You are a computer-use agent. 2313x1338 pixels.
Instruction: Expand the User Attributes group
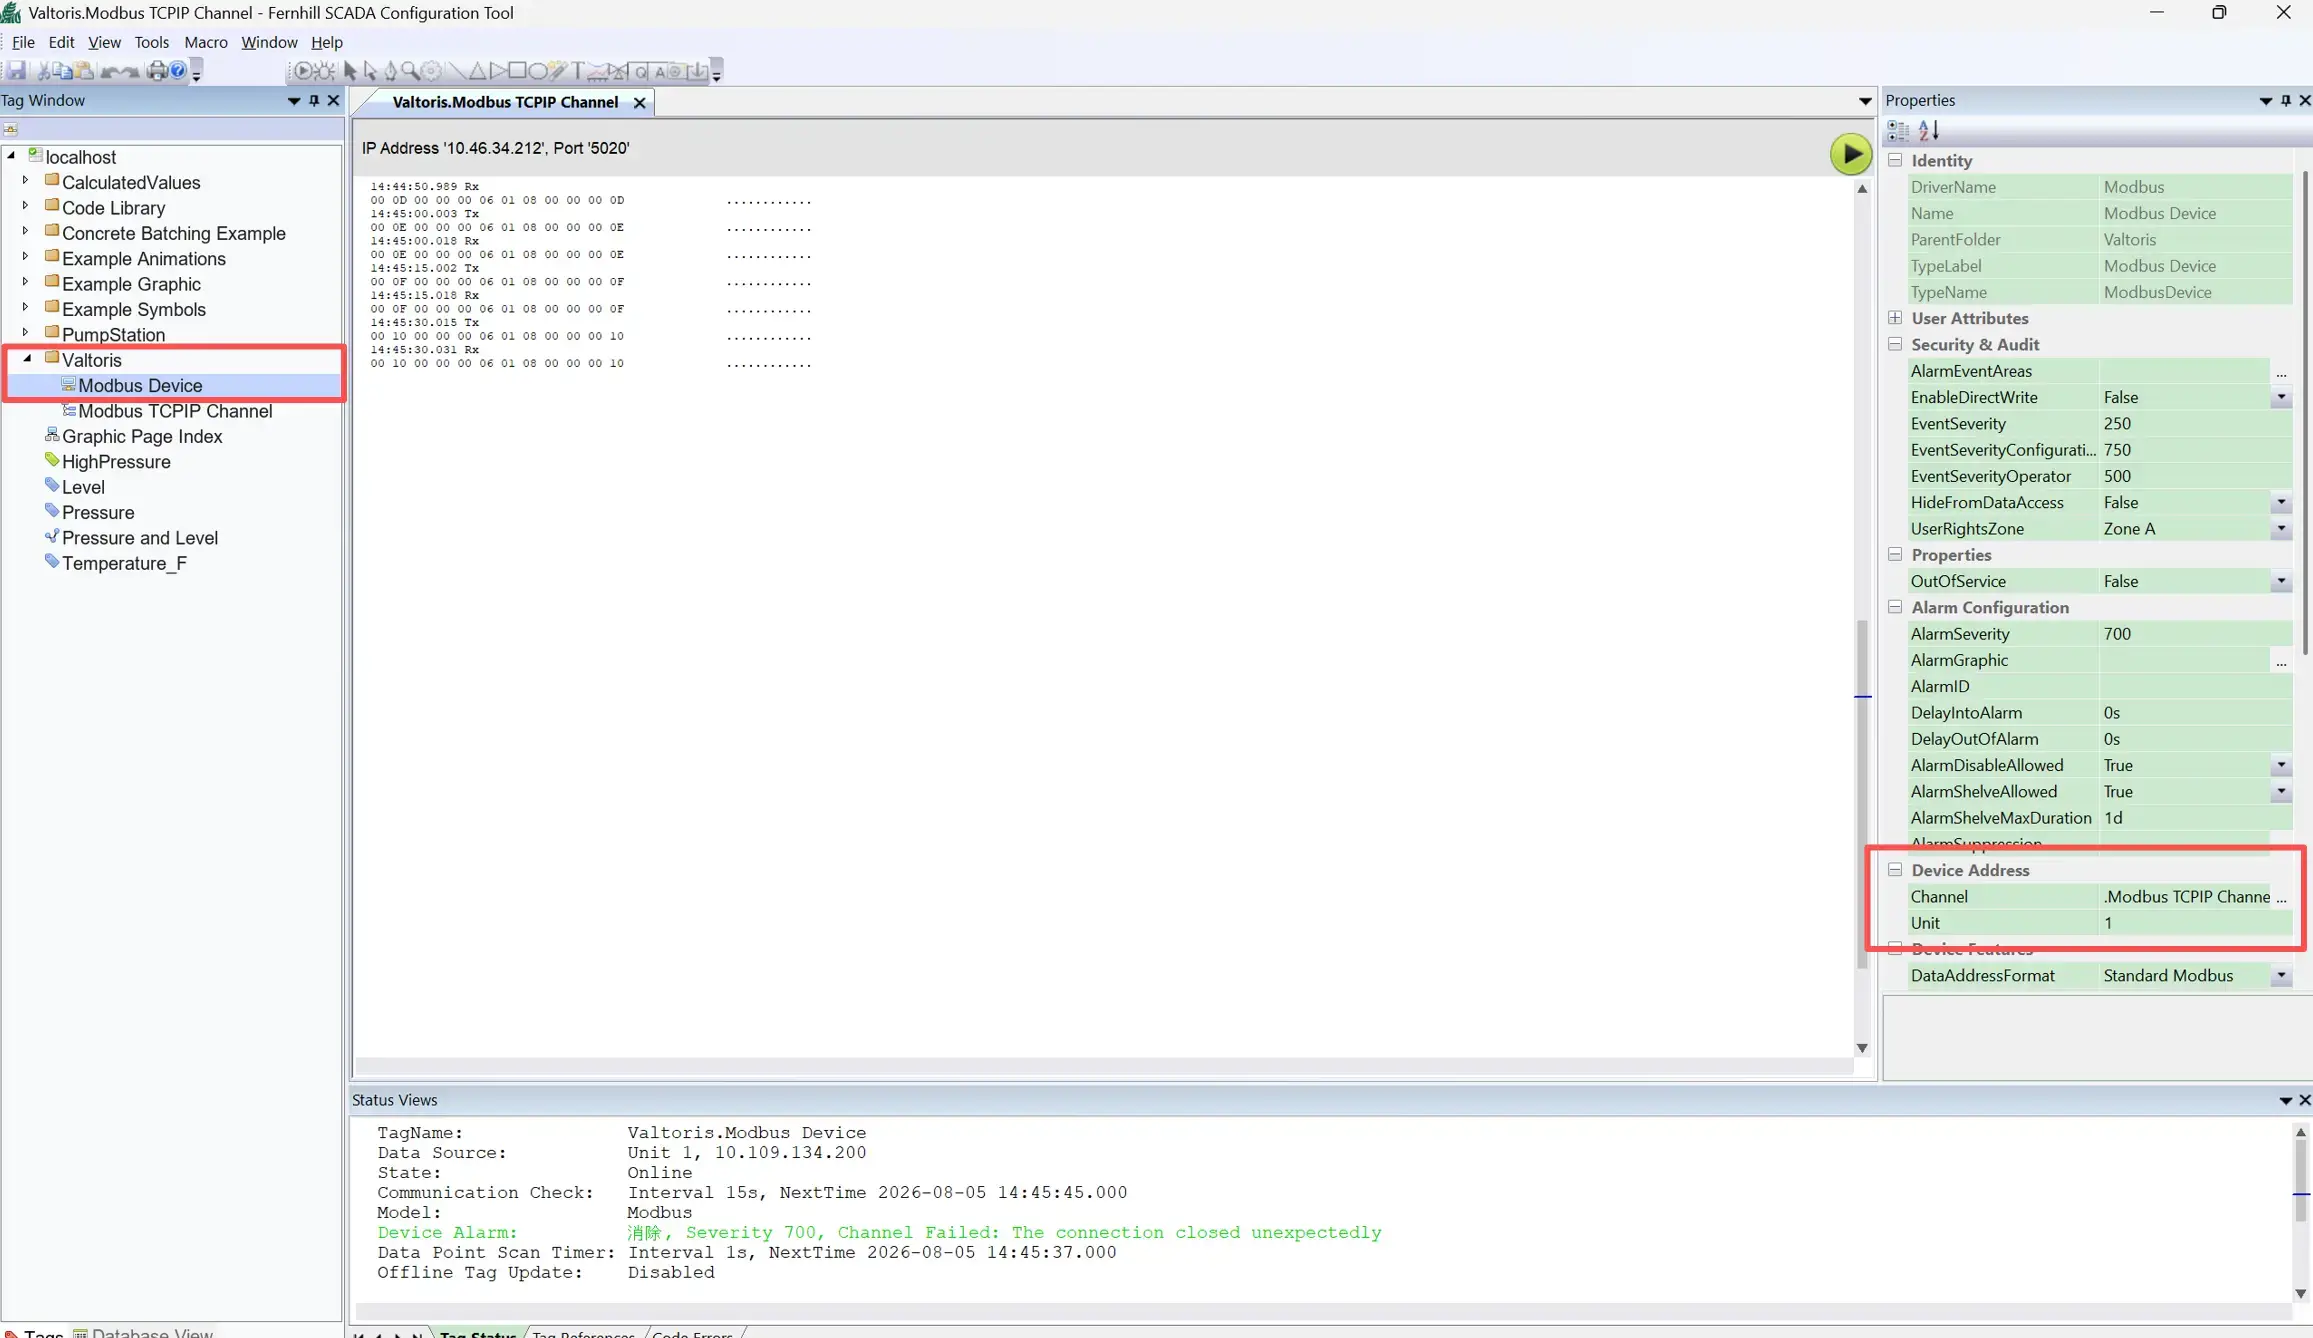(1895, 318)
